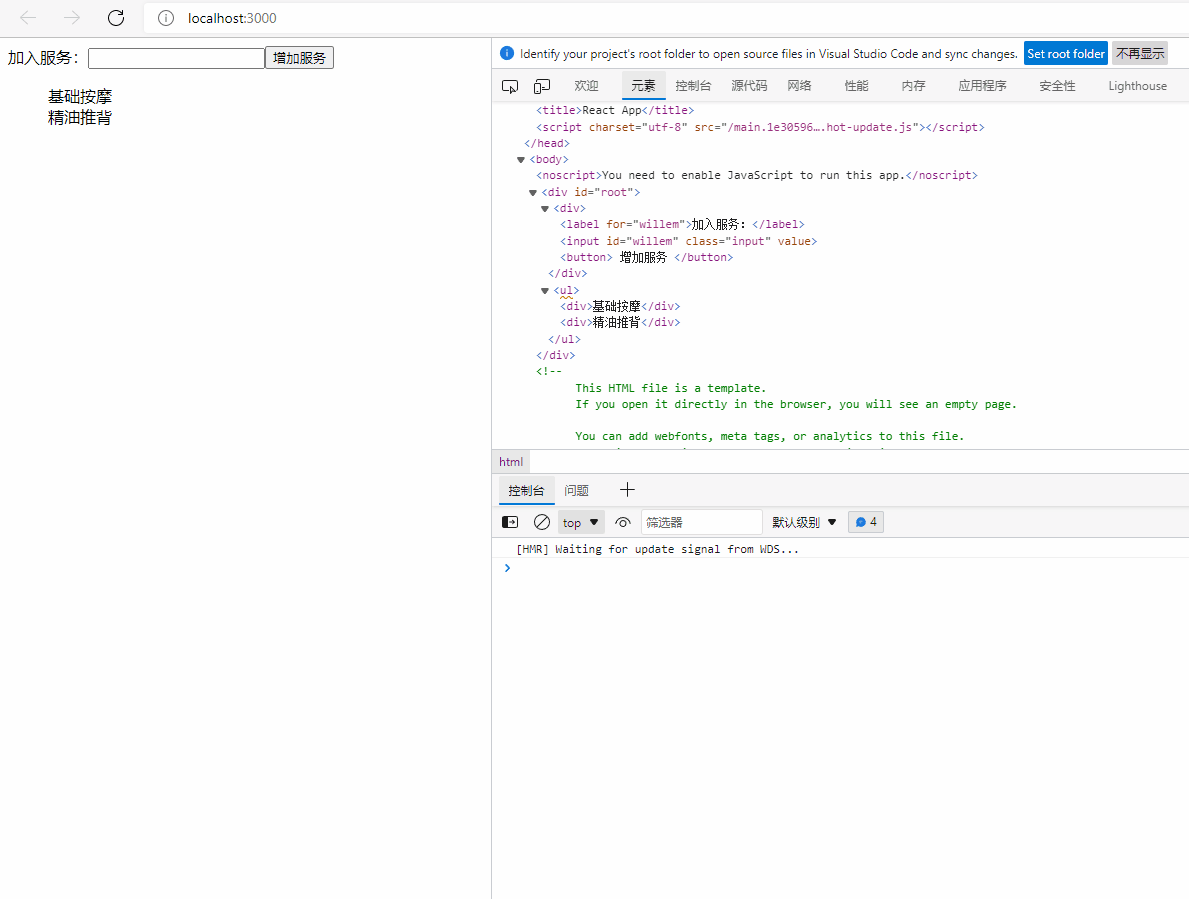Screen dimensions: 1189x899
Task: Select the div 基础按摩 DOM node
Action: coord(620,306)
